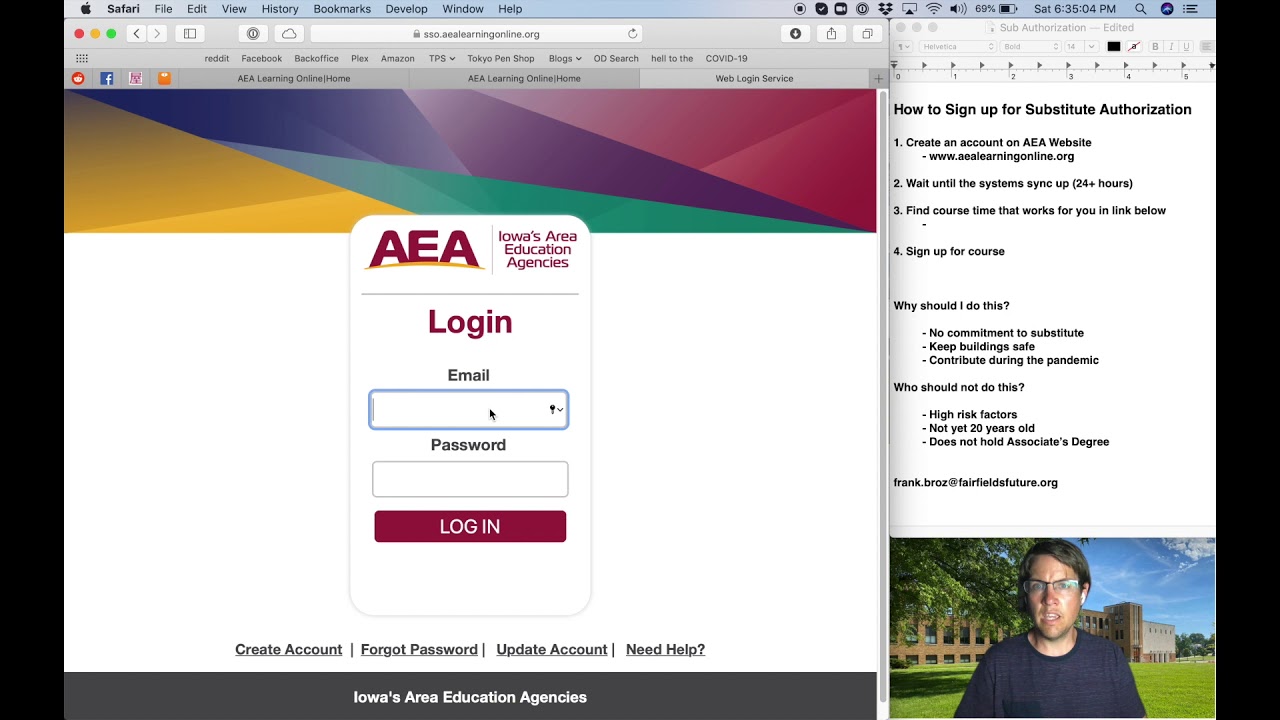Open the TPS bookmarks folder dropdown
Image resolution: width=1280 pixels, height=720 pixels.
[442, 58]
